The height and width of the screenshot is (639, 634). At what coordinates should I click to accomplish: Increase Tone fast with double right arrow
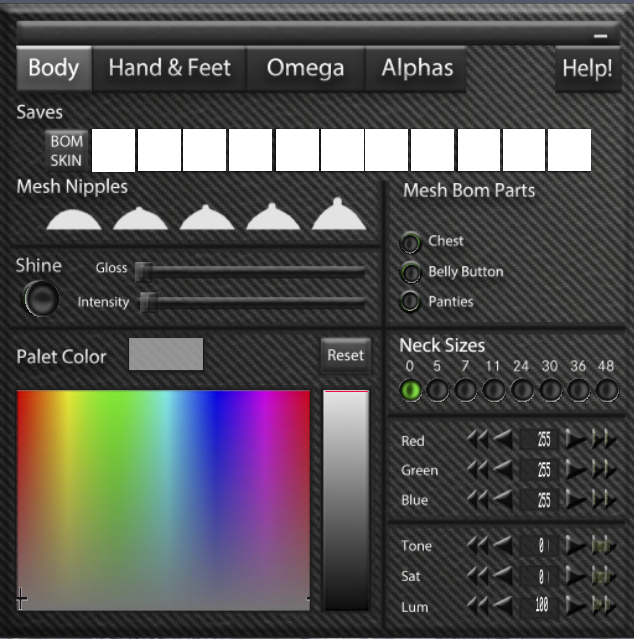tap(604, 545)
